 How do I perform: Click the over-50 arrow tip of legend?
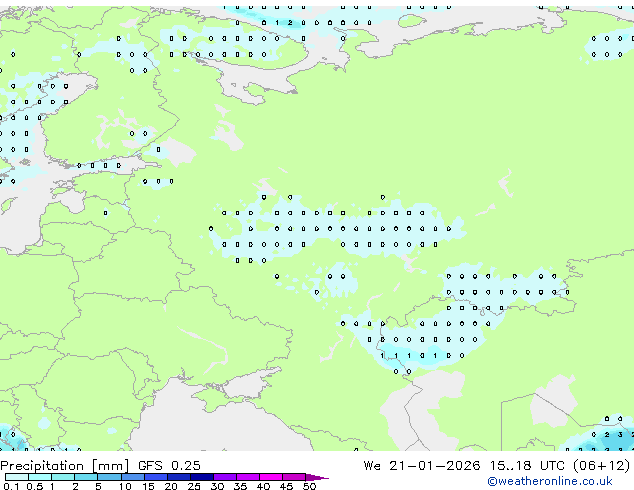point(317,477)
